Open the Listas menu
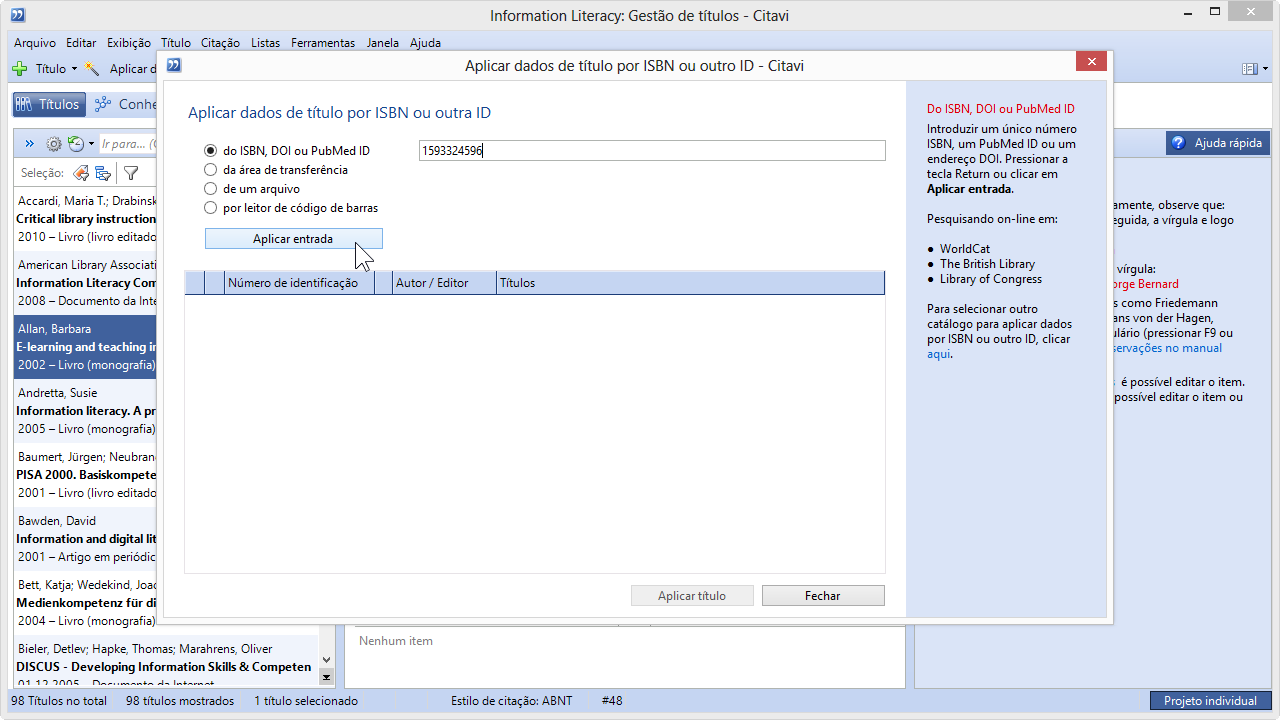Viewport: 1280px width, 720px height. tap(266, 43)
